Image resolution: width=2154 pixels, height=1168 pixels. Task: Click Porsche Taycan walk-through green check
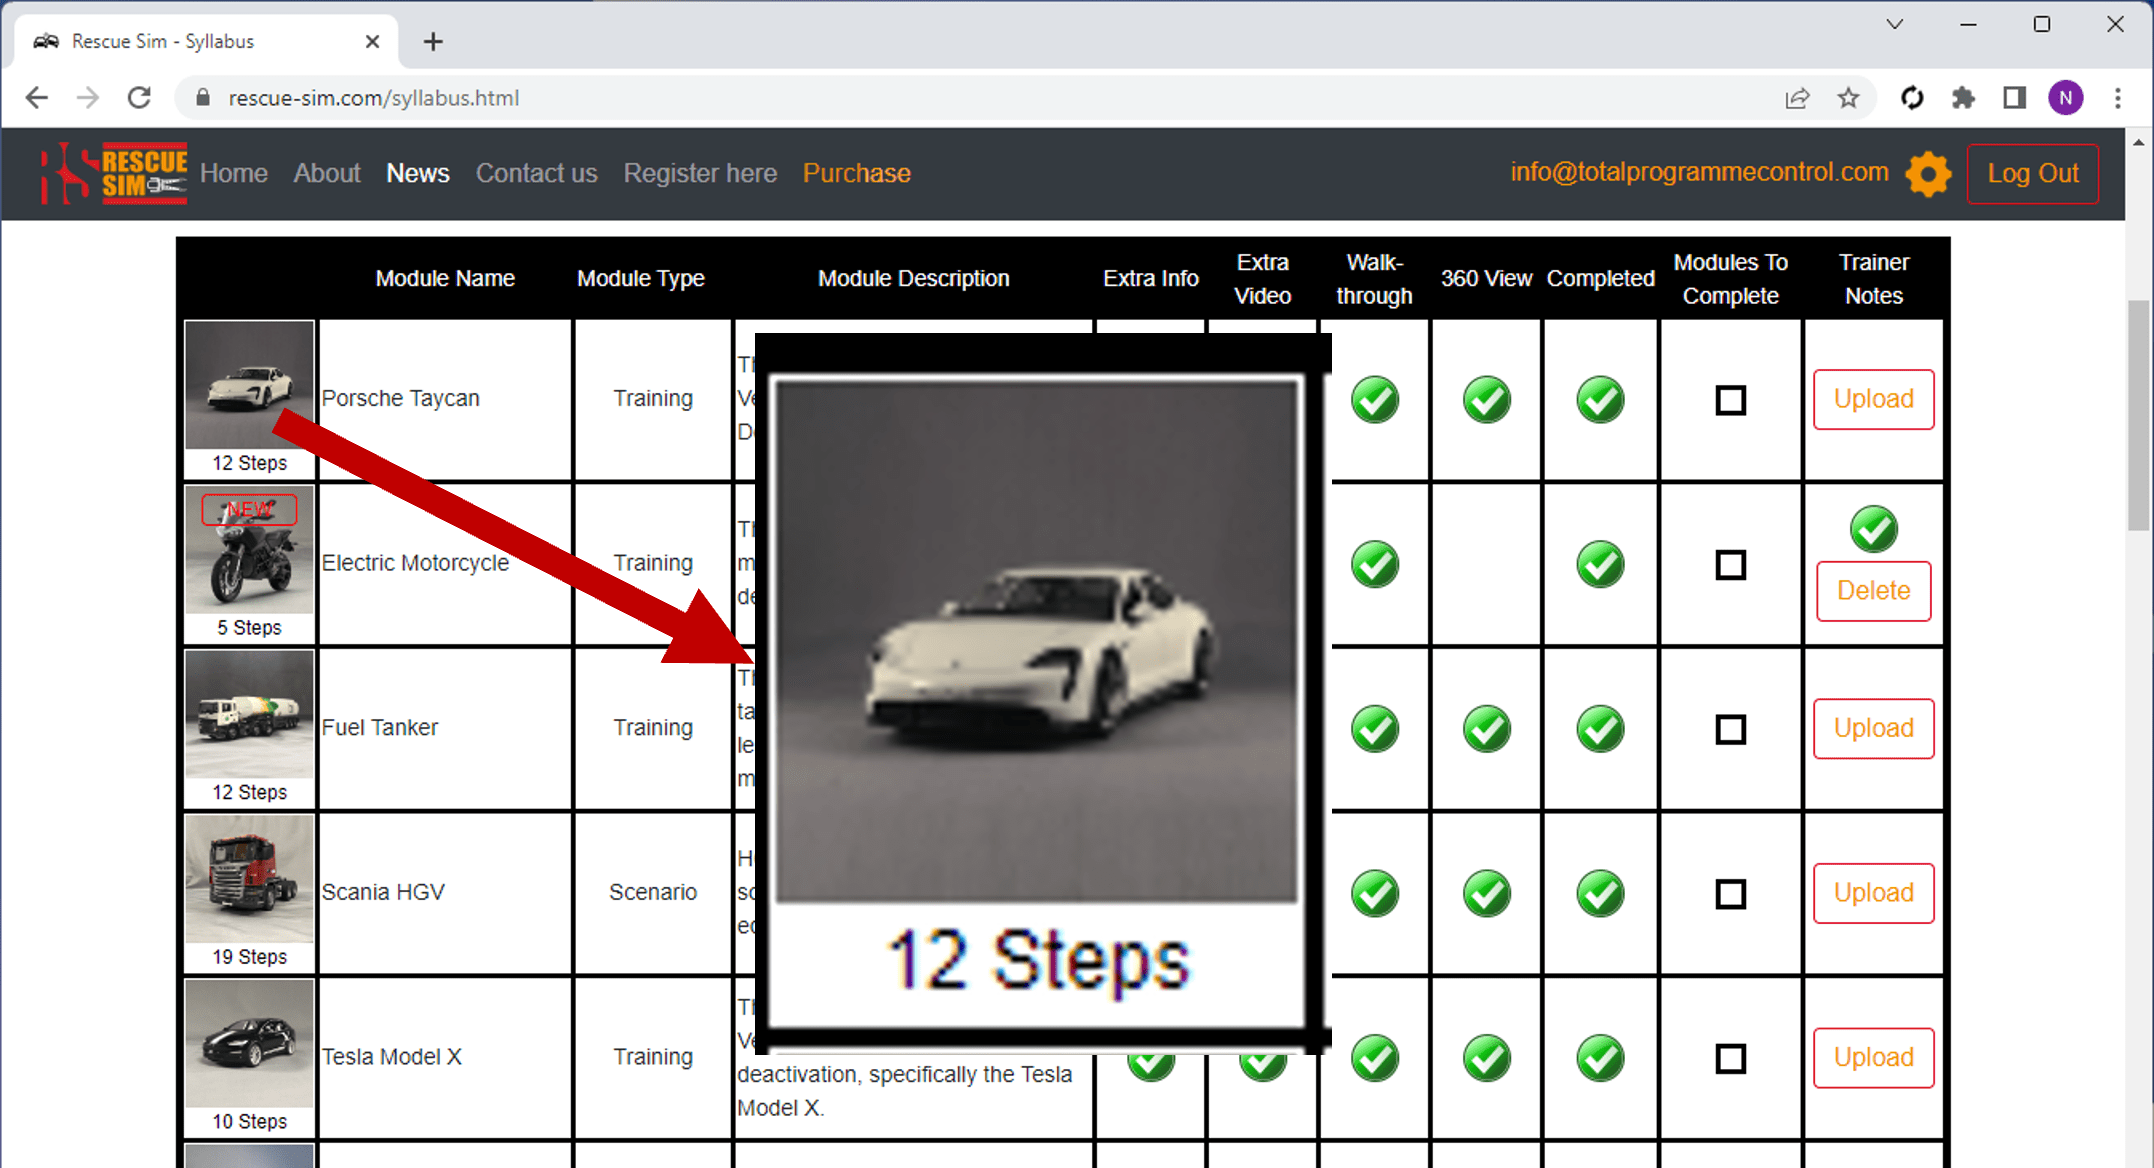pyautogui.click(x=1375, y=400)
